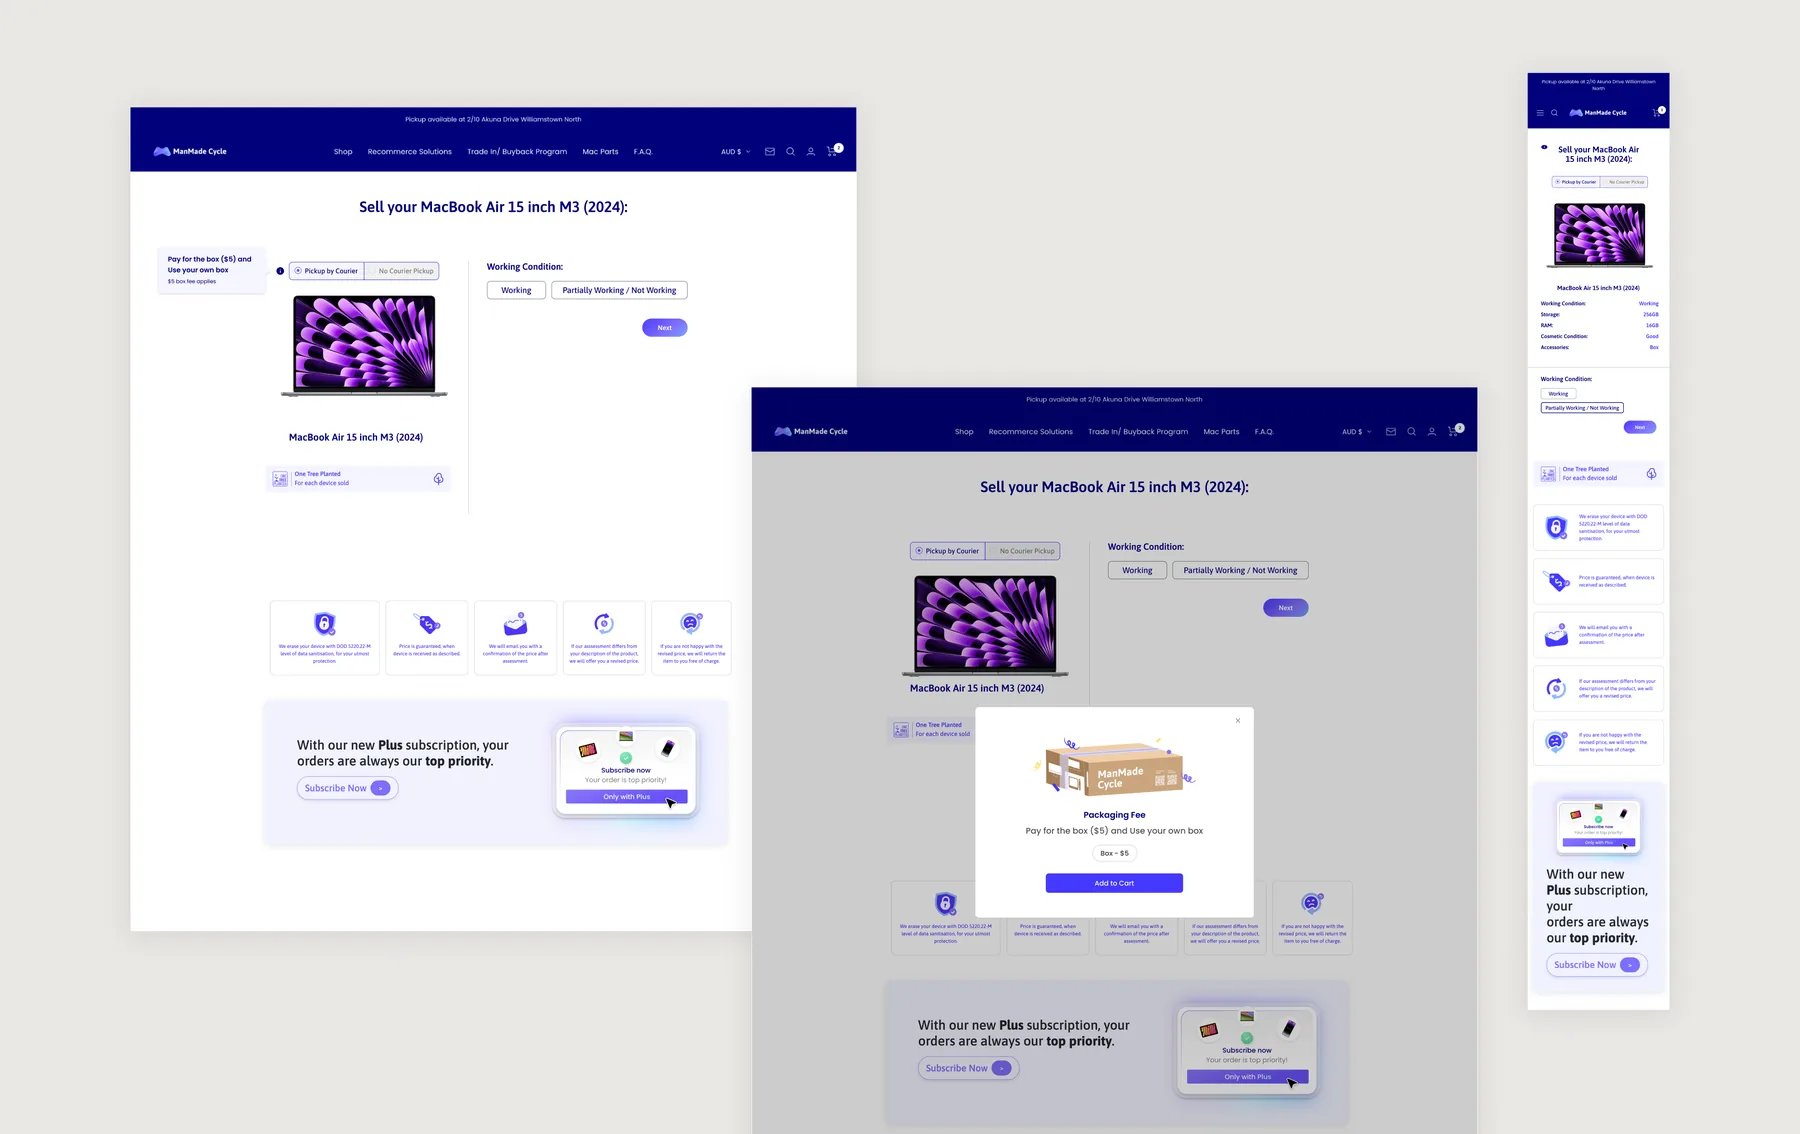Open Mac Parts in the popup page nav

(1221, 432)
